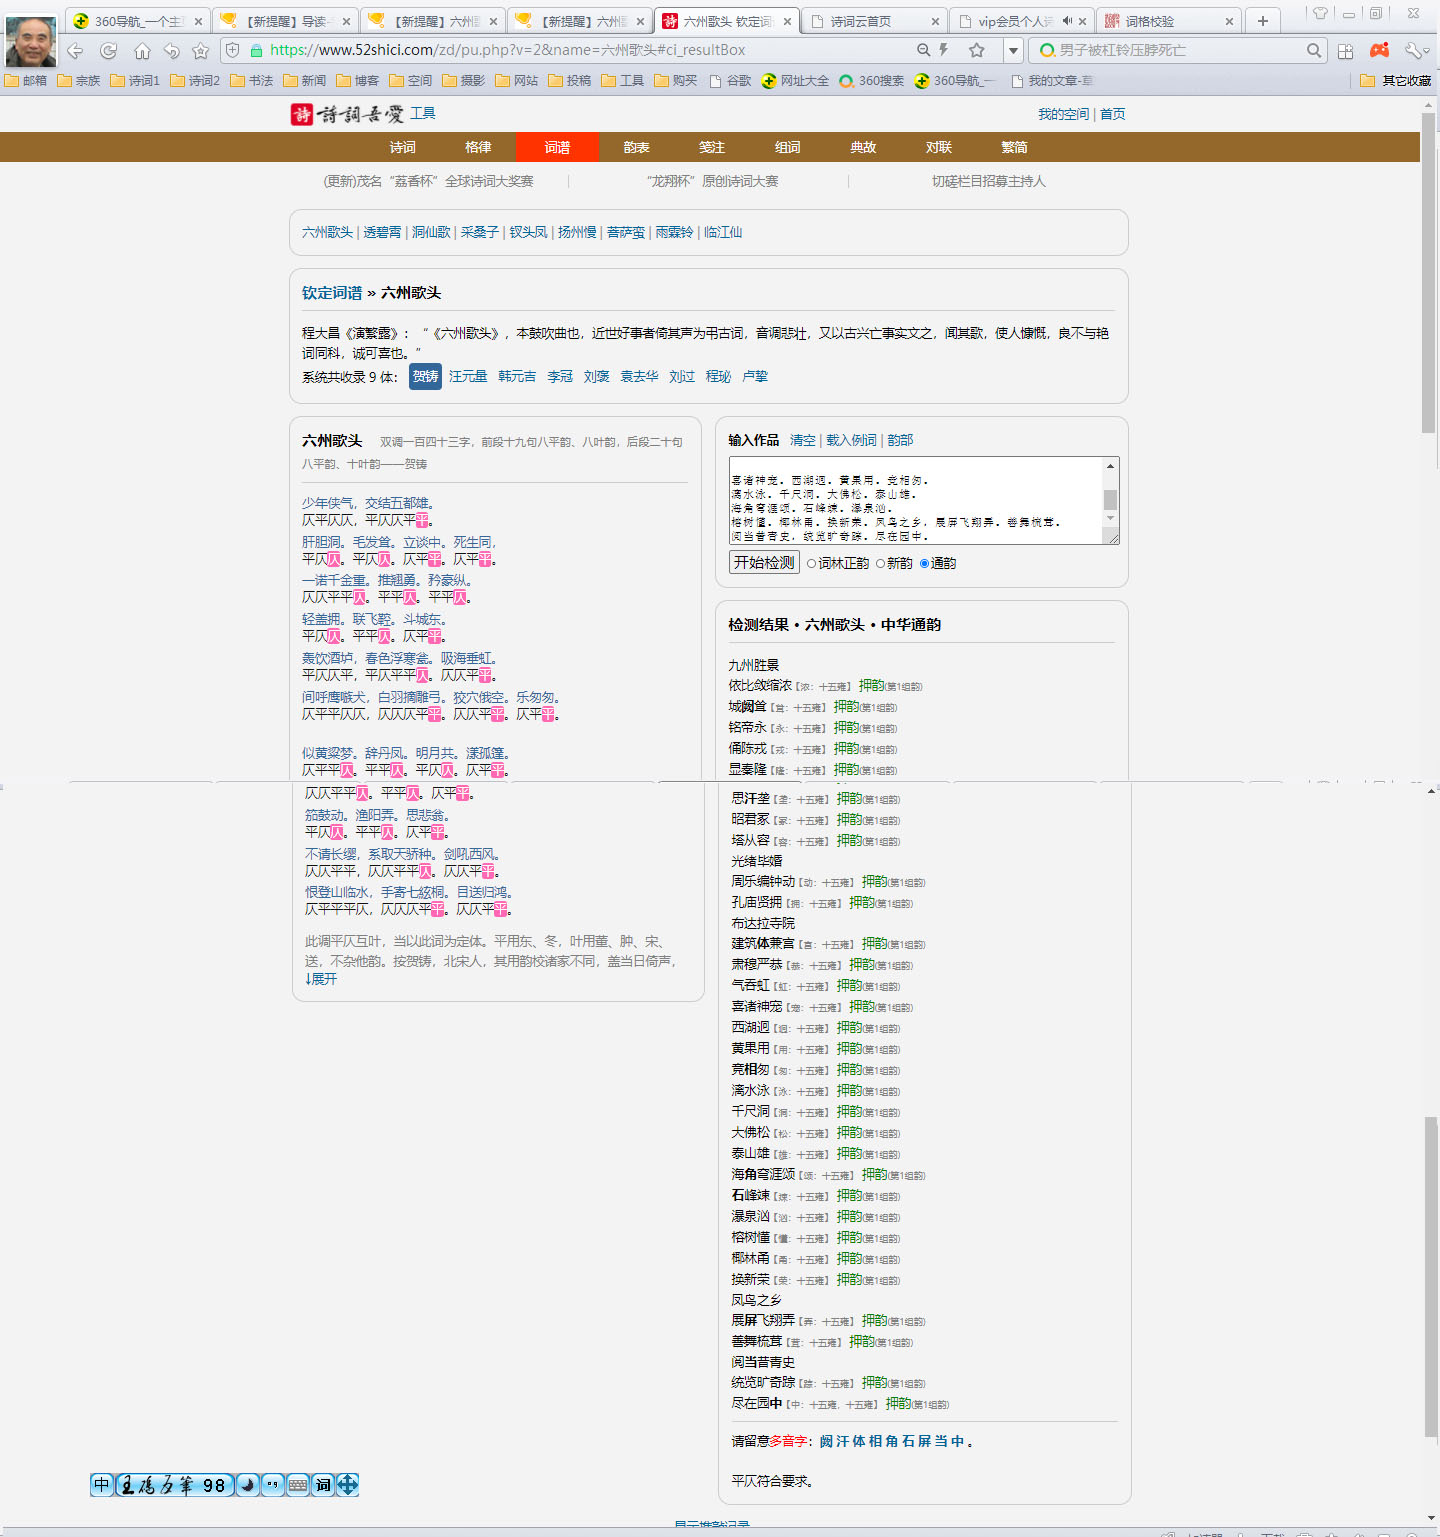Switch site to 繁简 conversion
This screenshot has height=1537, width=1440.
point(1014,147)
